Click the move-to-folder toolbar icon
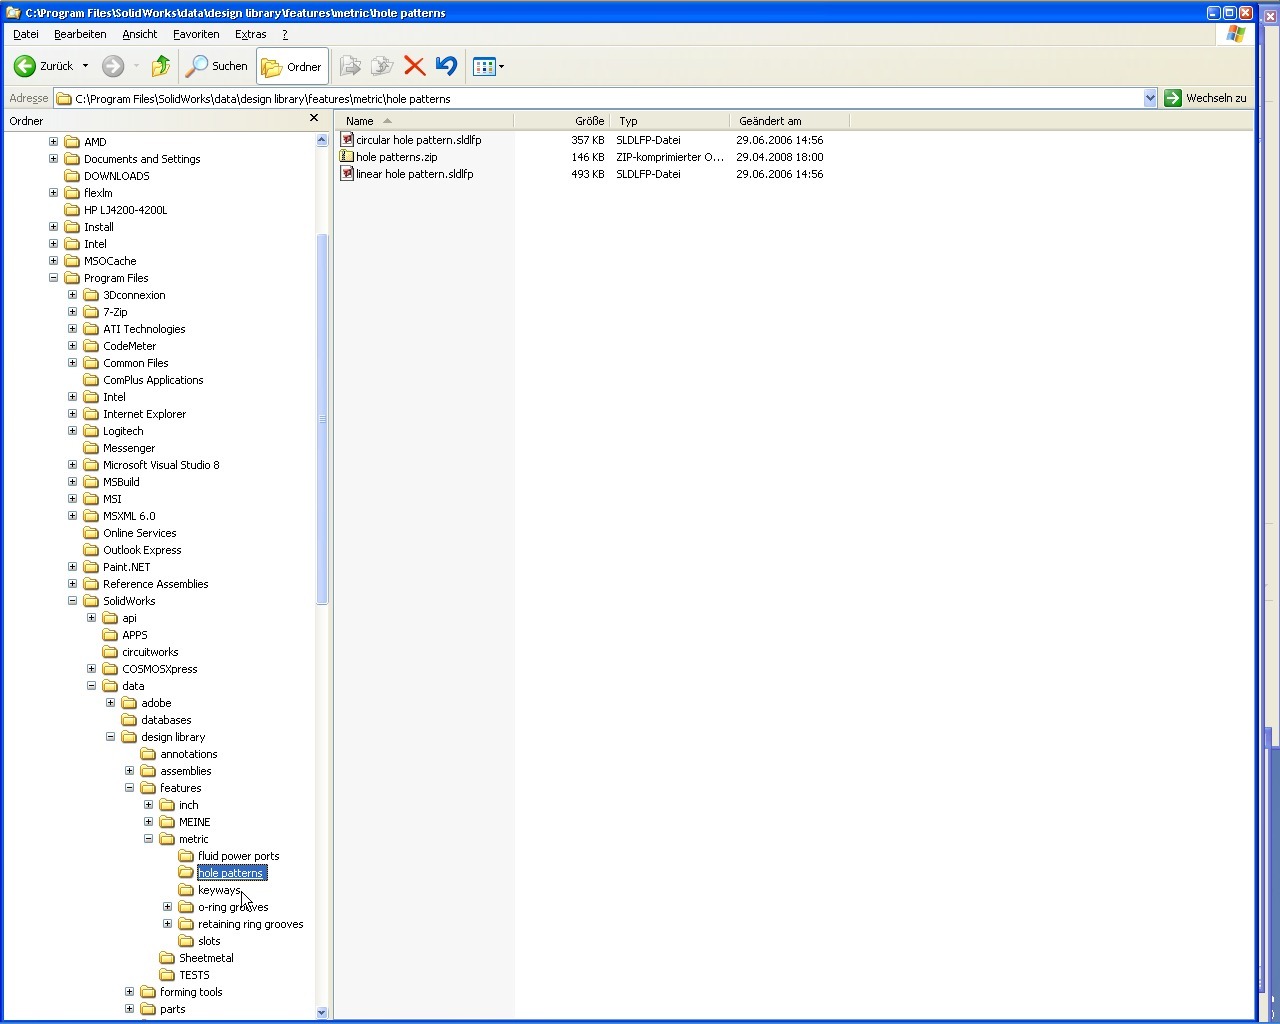The width and height of the screenshot is (1280, 1024). click(350, 66)
